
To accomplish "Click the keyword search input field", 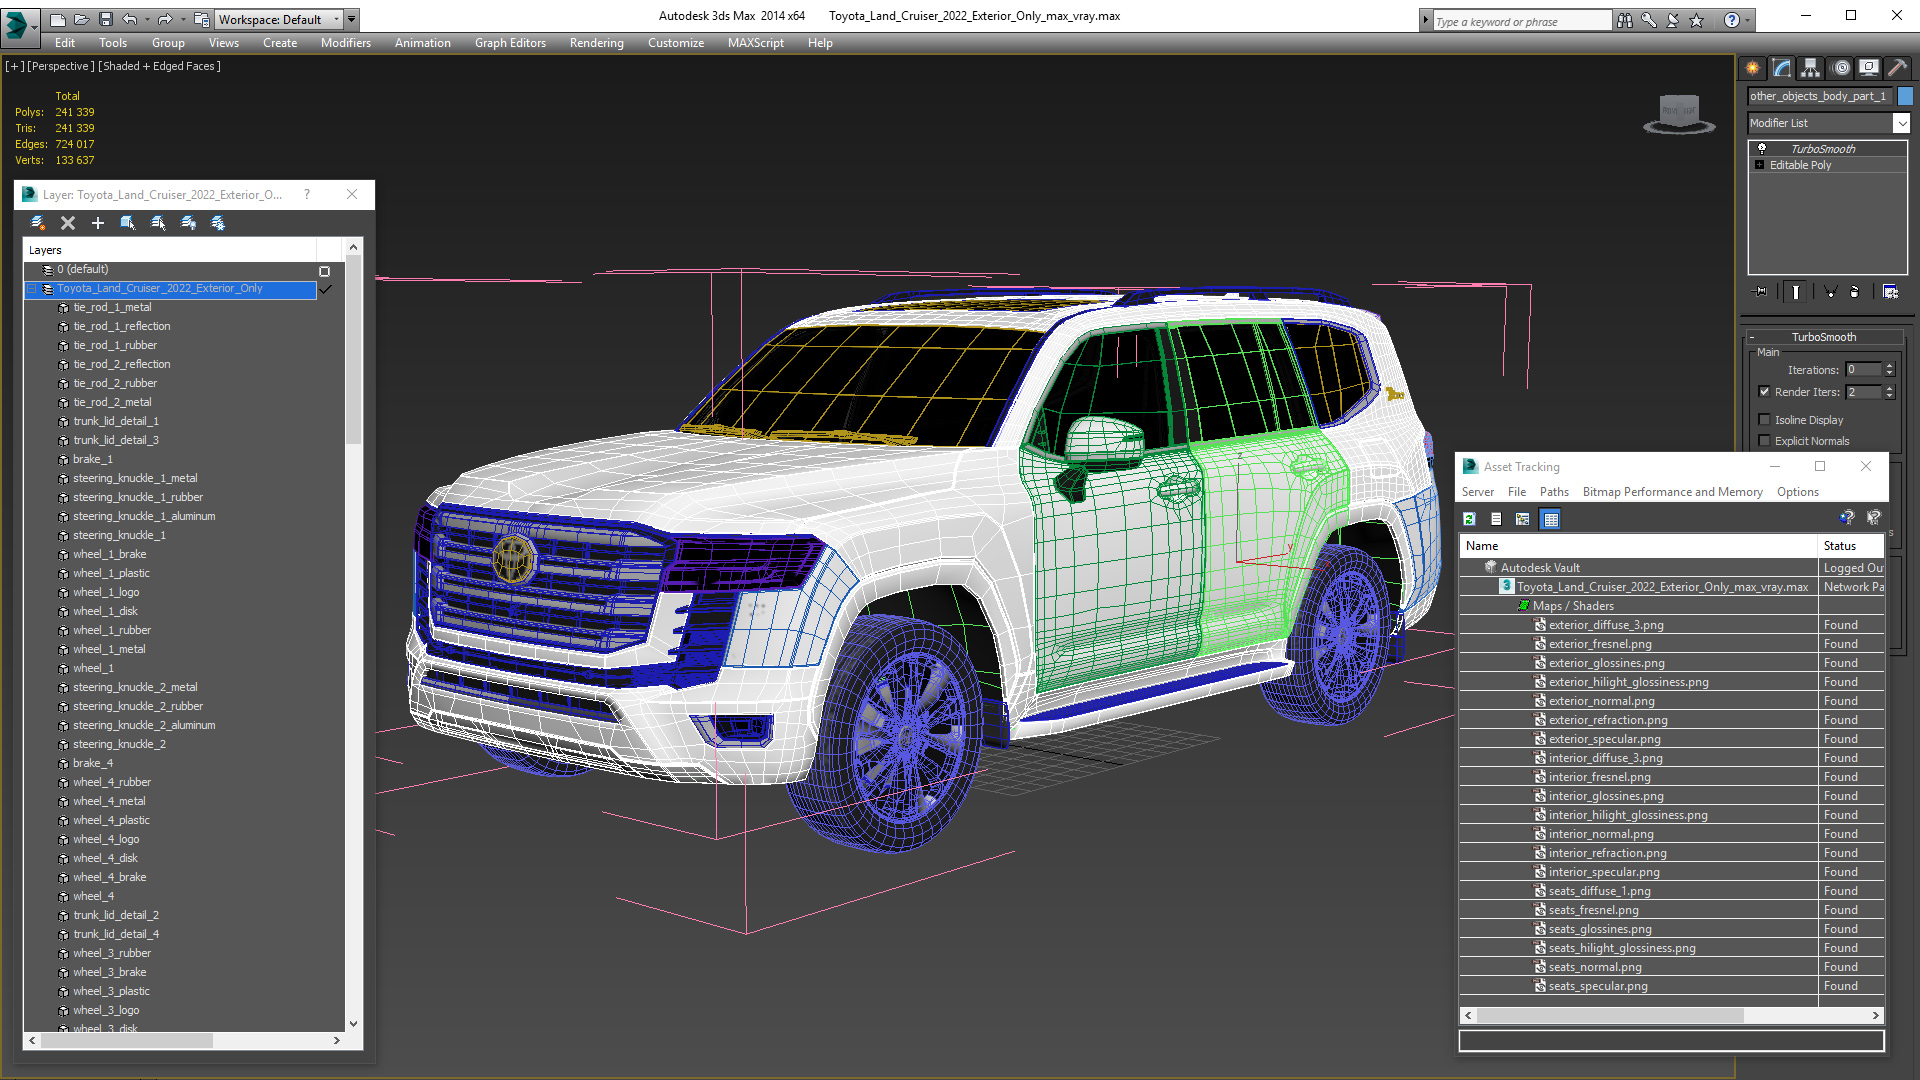I will (x=1522, y=21).
